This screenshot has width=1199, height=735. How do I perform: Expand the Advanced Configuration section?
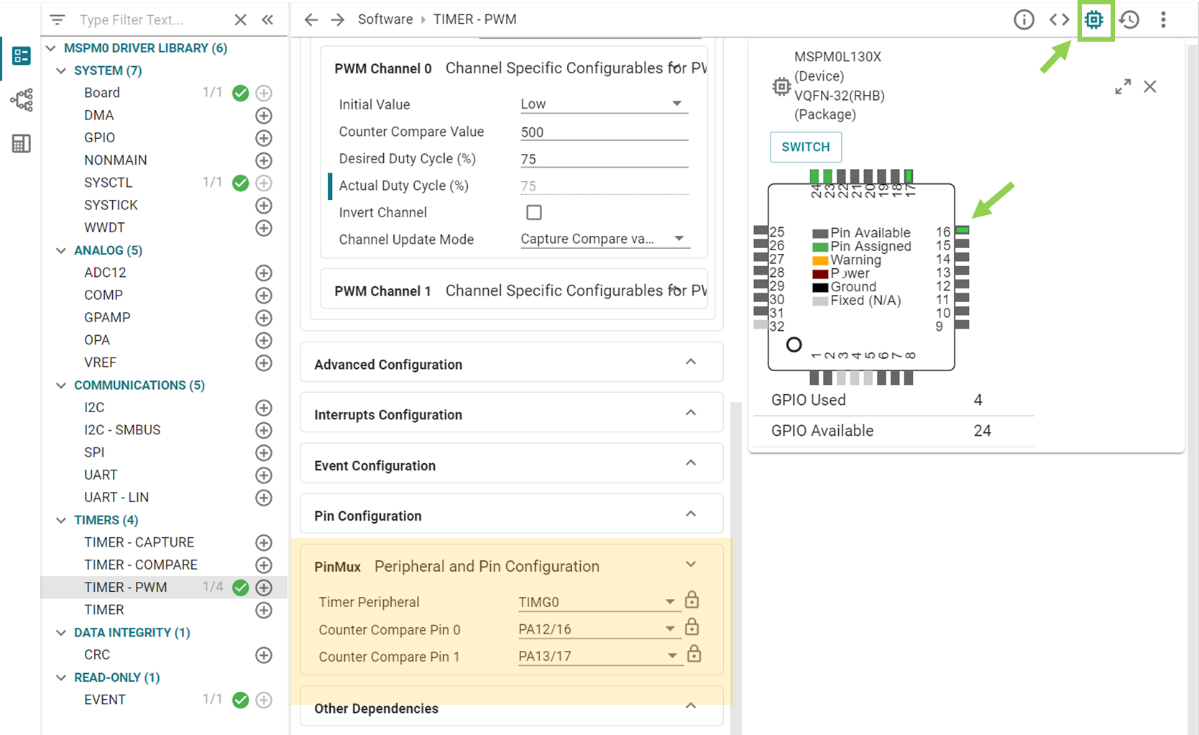pyautogui.click(x=511, y=364)
